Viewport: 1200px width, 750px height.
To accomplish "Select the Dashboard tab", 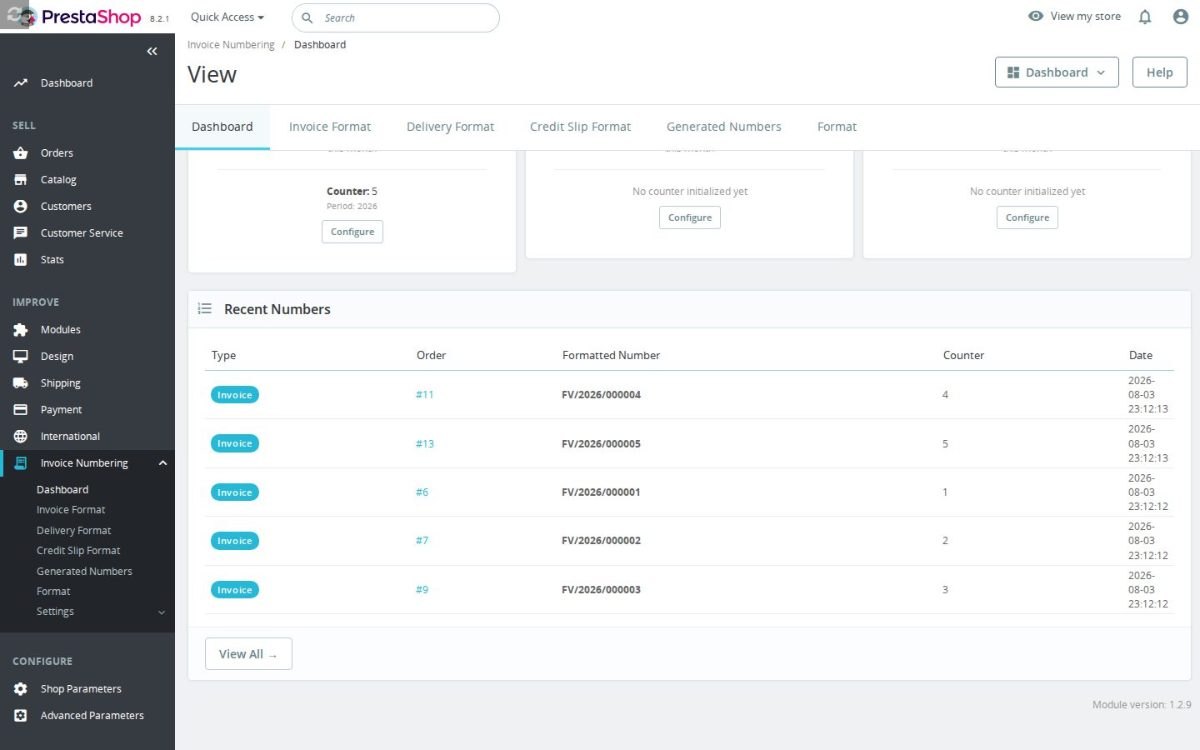I will tap(222, 127).
